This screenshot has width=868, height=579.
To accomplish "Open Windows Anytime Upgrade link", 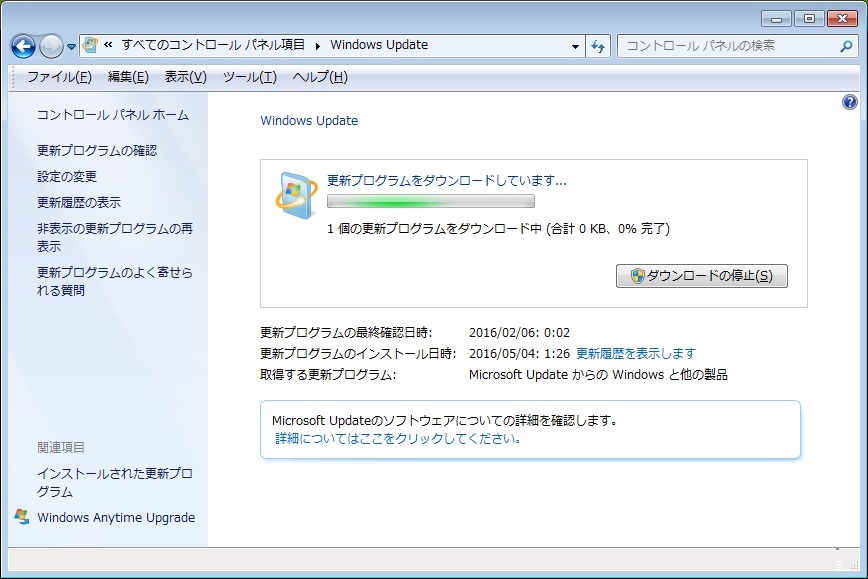I will (116, 518).
